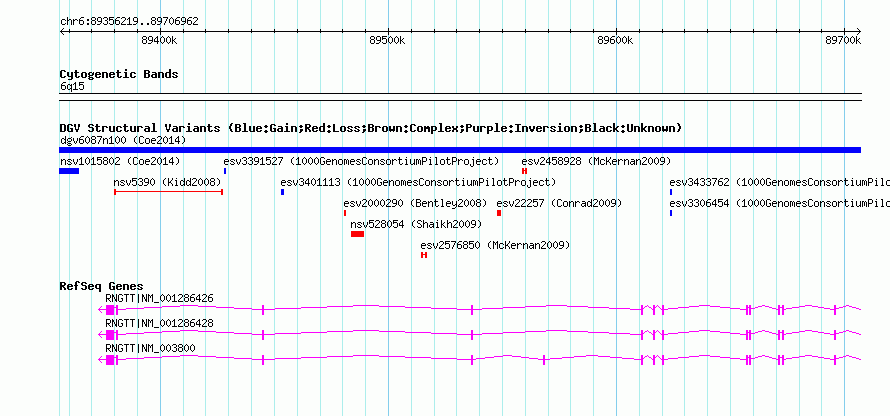Select esv22257 (Conrad2009) label
The image size is (890, 416).
559,203
